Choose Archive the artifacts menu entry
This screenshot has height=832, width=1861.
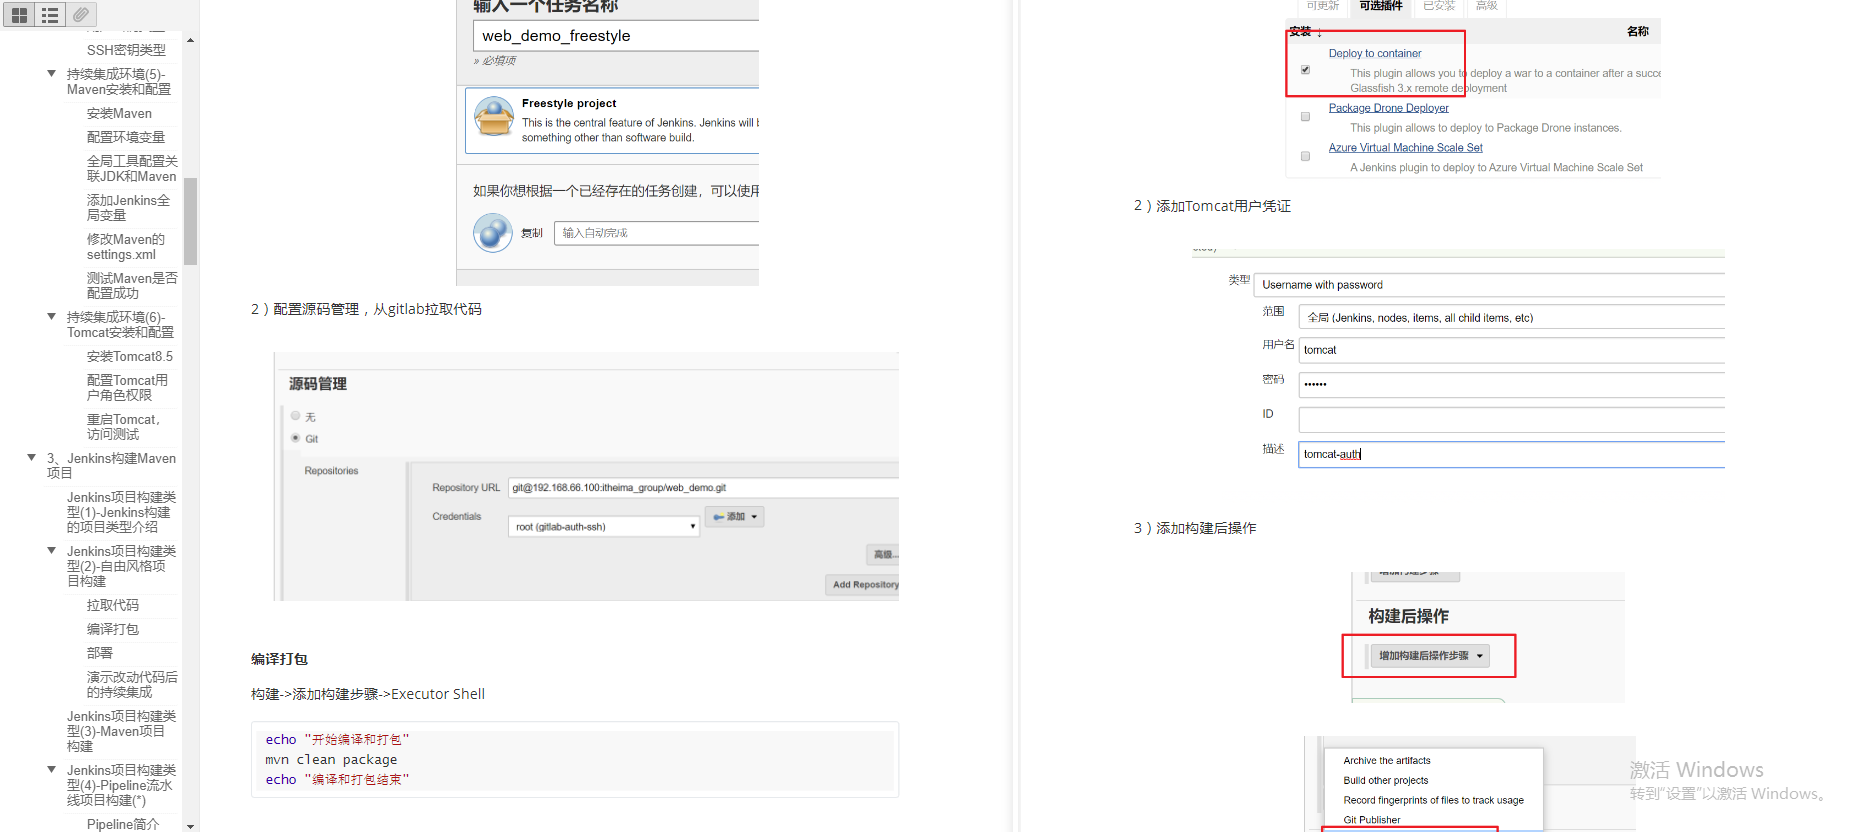point(1387,761)
